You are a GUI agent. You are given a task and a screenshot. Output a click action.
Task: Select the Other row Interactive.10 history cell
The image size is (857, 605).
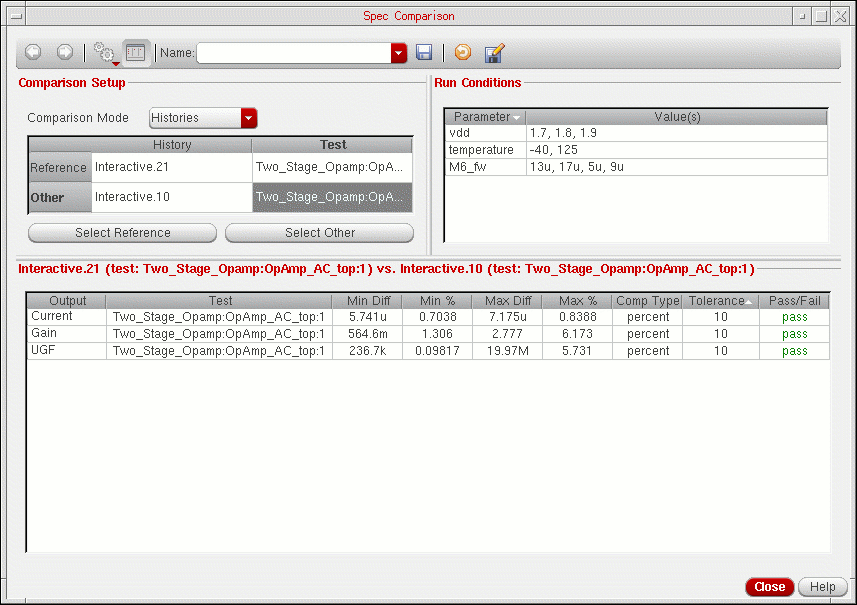coord(171,197)
